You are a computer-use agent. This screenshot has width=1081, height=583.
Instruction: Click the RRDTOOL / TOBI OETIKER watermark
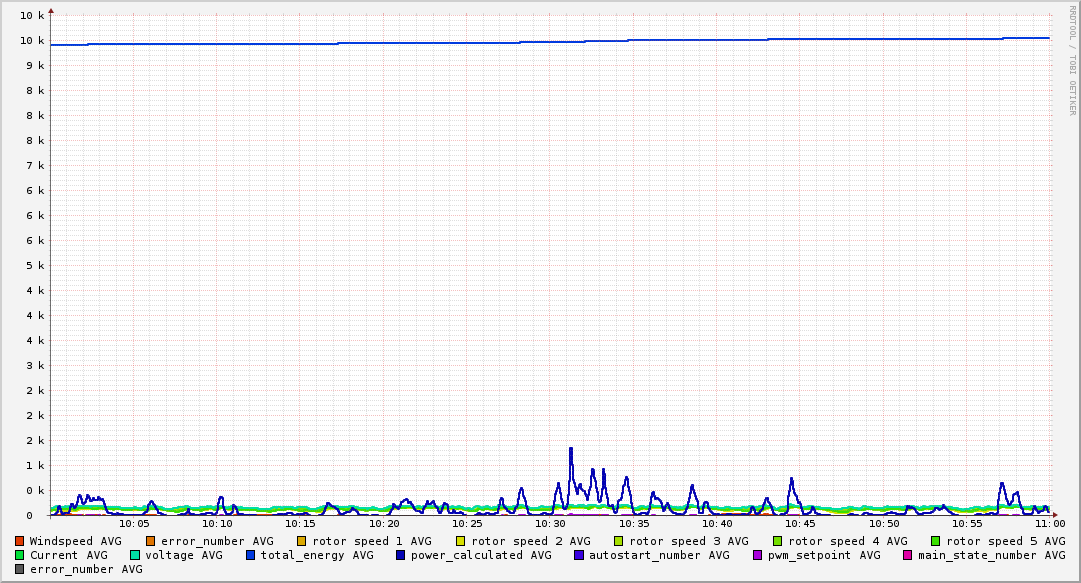tap(1072, 60)
